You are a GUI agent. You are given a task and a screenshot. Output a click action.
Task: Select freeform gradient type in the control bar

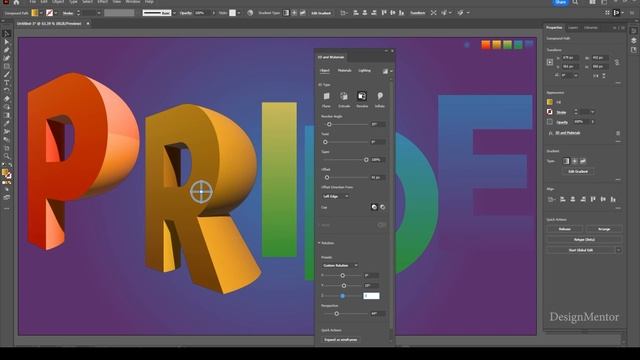[302, 13]
